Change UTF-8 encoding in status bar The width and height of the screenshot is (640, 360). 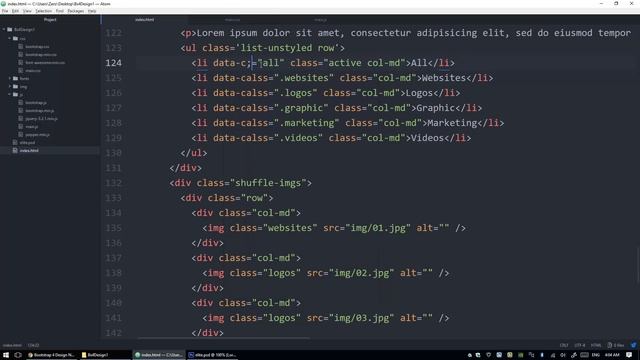point(580,345)
